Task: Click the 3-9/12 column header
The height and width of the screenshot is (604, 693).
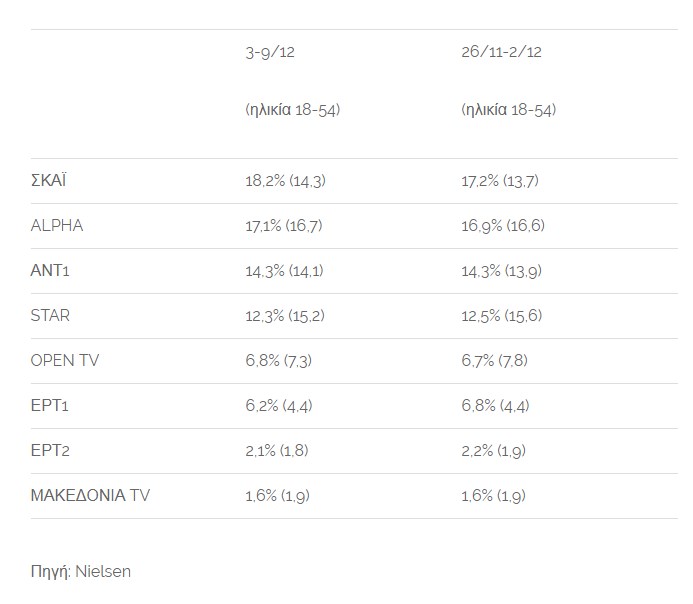Action: pos(270,52)
